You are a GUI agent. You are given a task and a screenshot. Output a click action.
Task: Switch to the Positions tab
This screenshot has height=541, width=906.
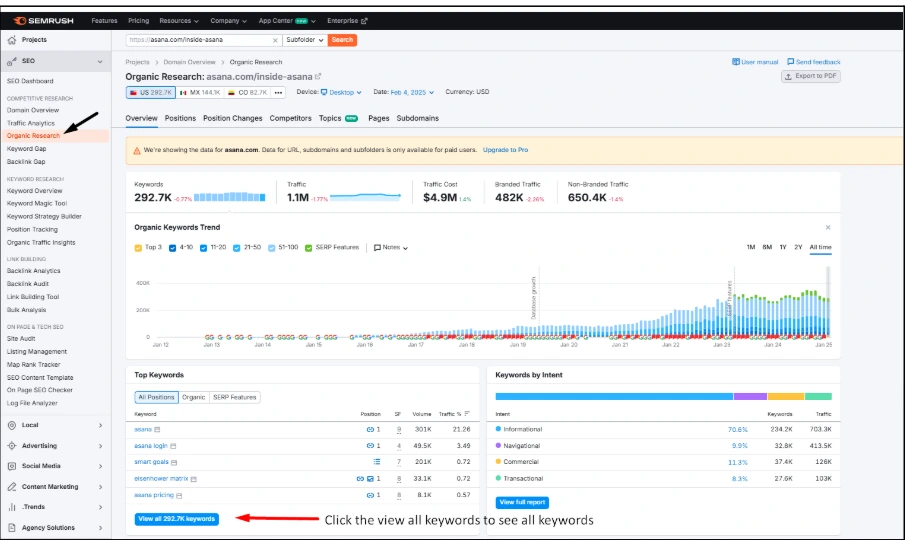click(x=180, y=118)
